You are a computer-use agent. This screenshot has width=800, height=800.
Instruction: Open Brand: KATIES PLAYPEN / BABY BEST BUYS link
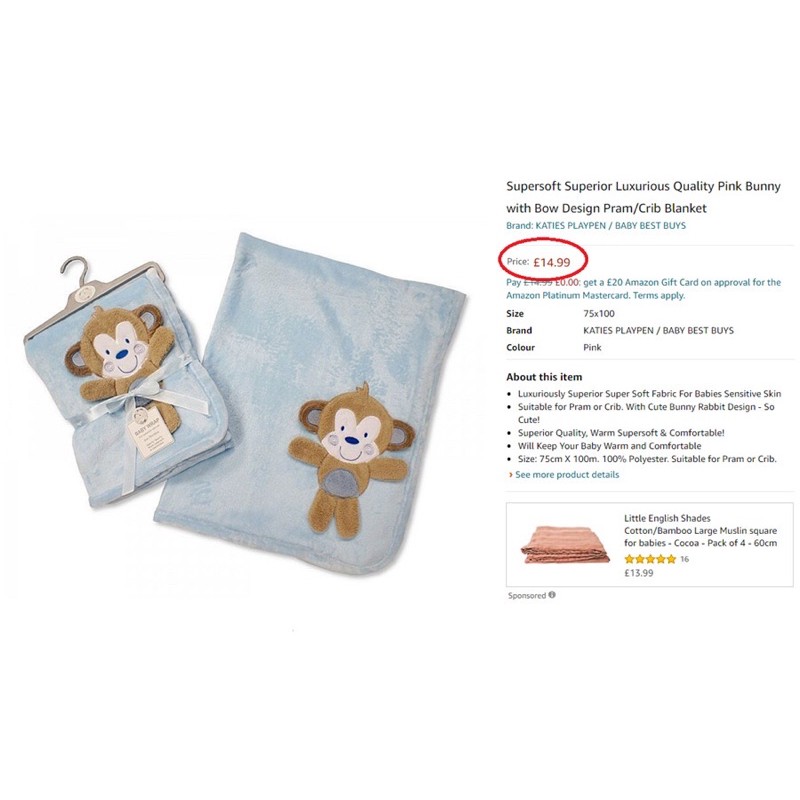coord(596,226)
